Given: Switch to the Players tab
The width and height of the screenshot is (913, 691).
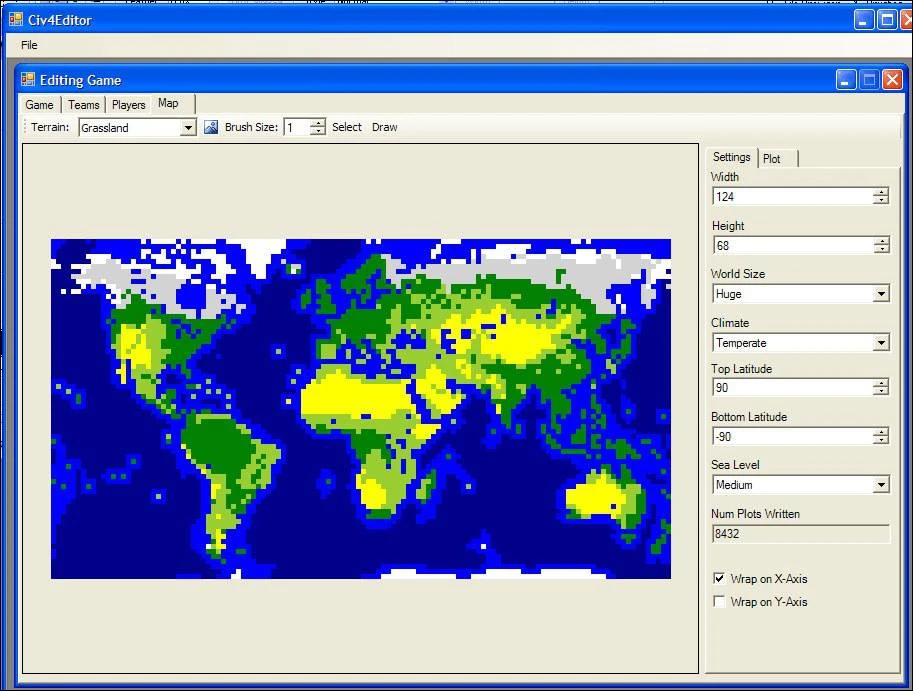Looking at the screenshot, I should pos(128,105).
